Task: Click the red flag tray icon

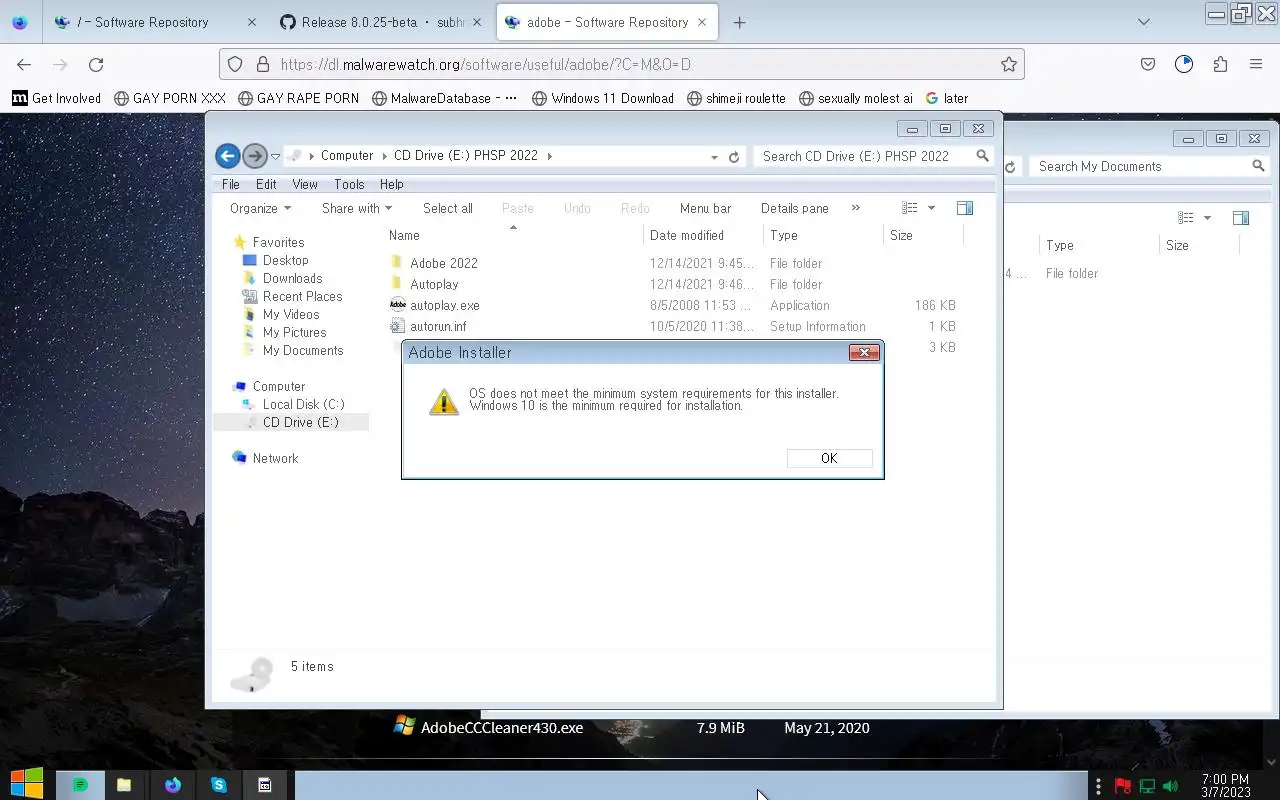Action: point(1123,786)
